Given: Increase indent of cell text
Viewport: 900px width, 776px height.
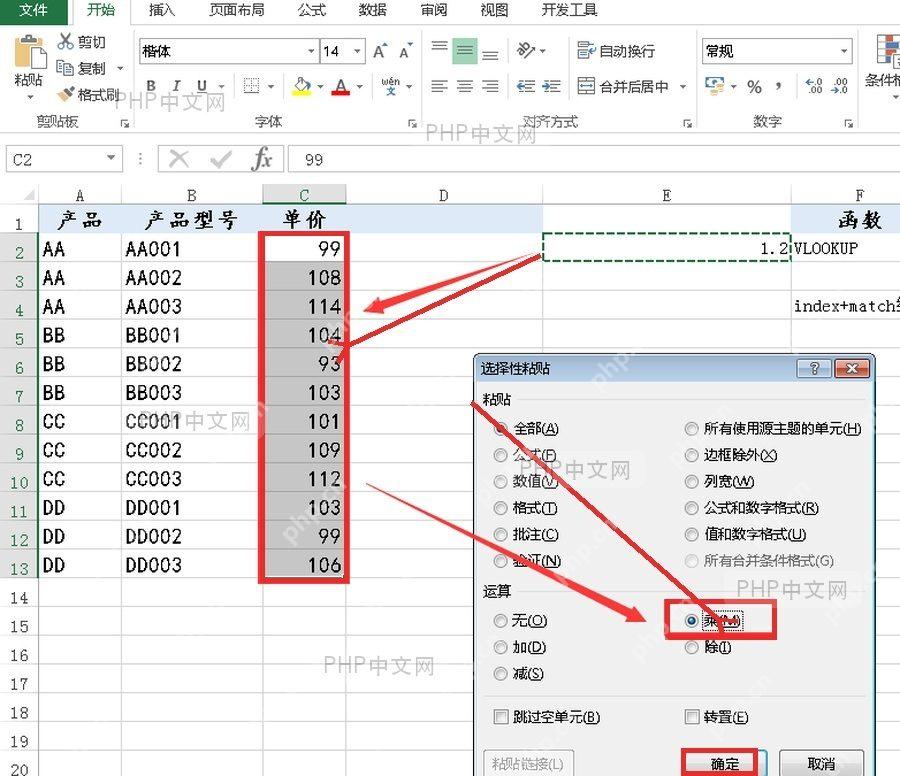Looking at the screenshot, I should [x=551, y=86].
